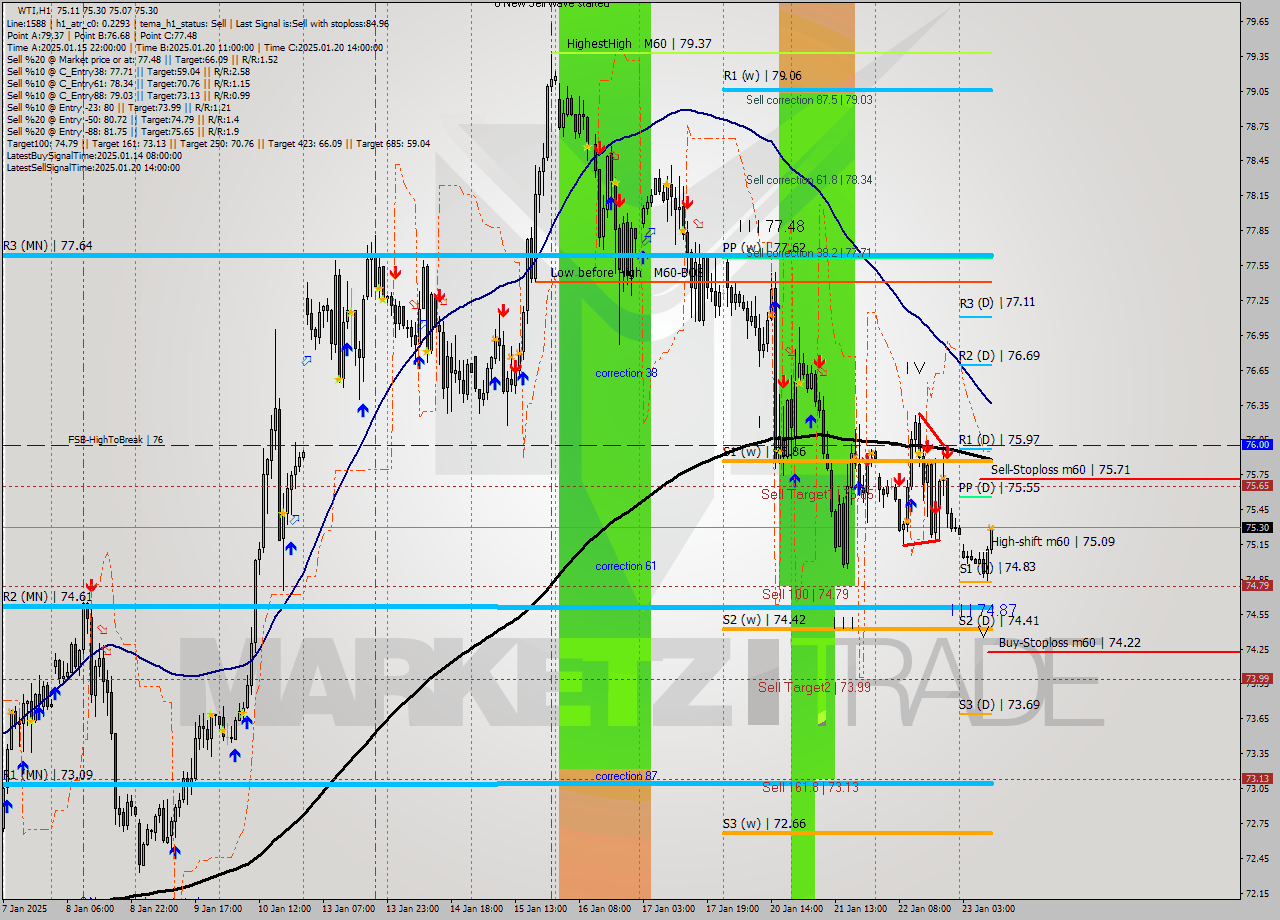Click the R3 (MN) | 77.64 monthly level label
Screen dimensions: 1280x920
(48, 245)
